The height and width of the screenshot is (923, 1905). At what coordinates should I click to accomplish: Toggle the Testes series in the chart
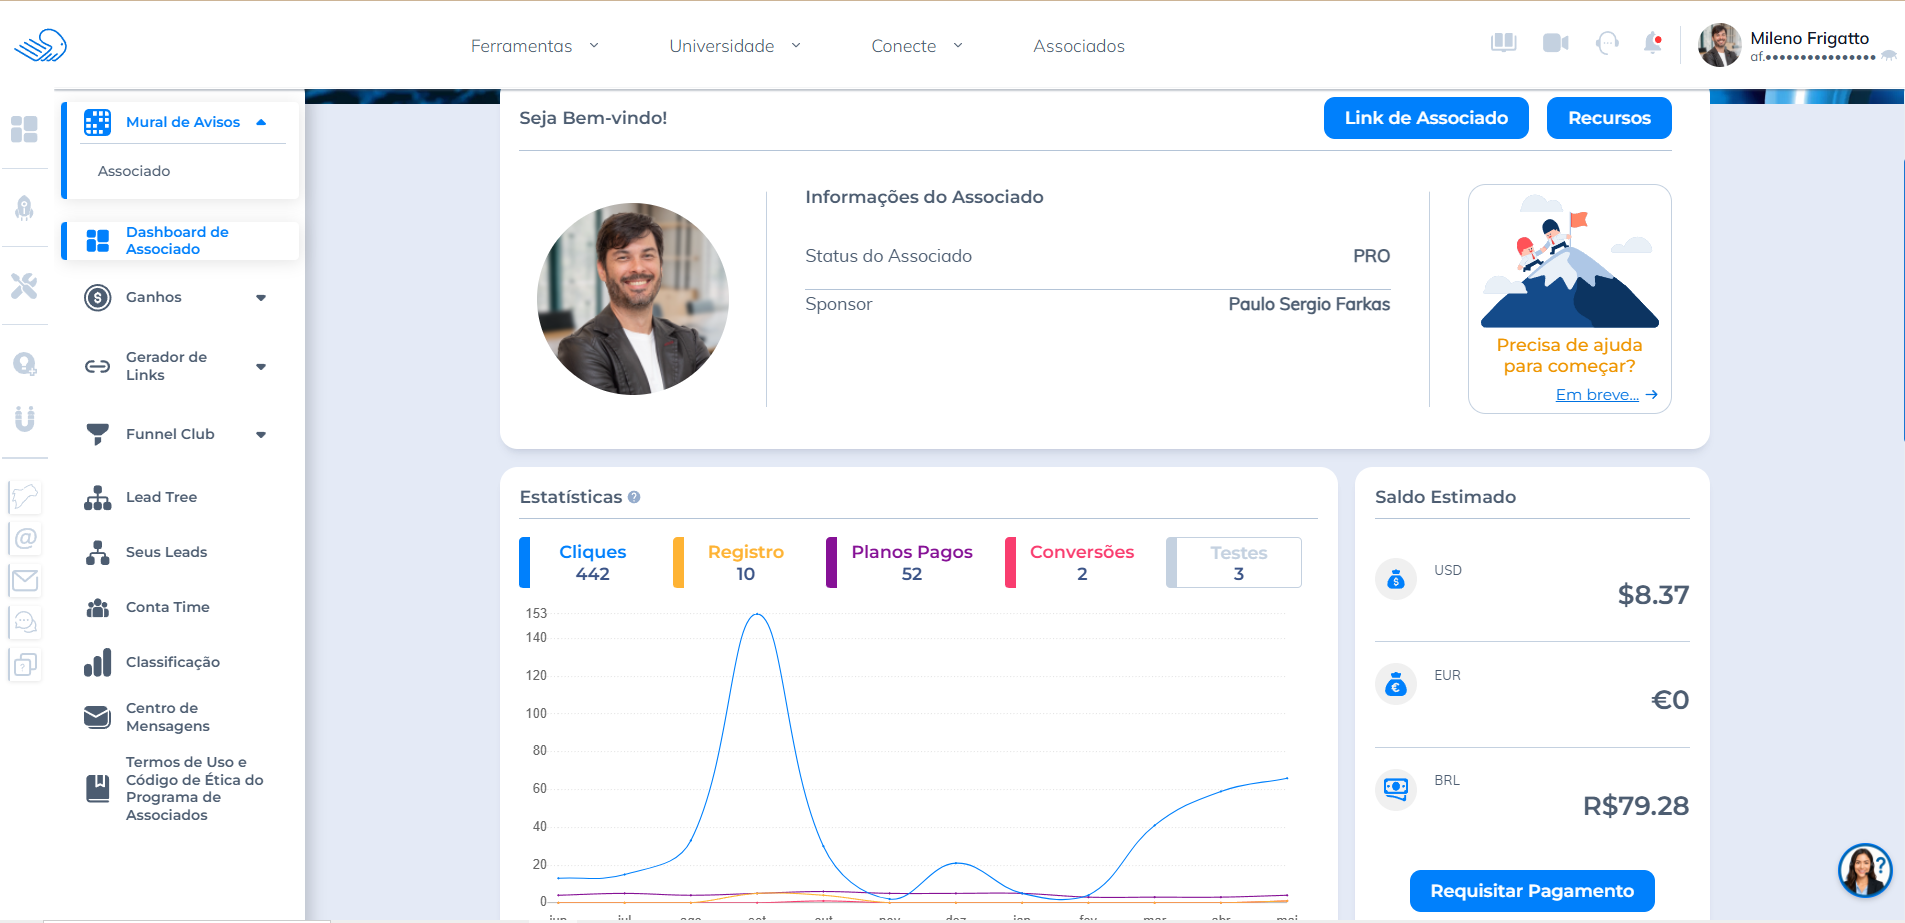click(x=1238, y=562)
